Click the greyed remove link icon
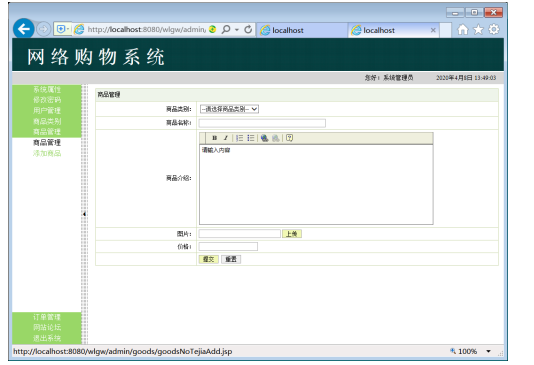 coord(276,138)
